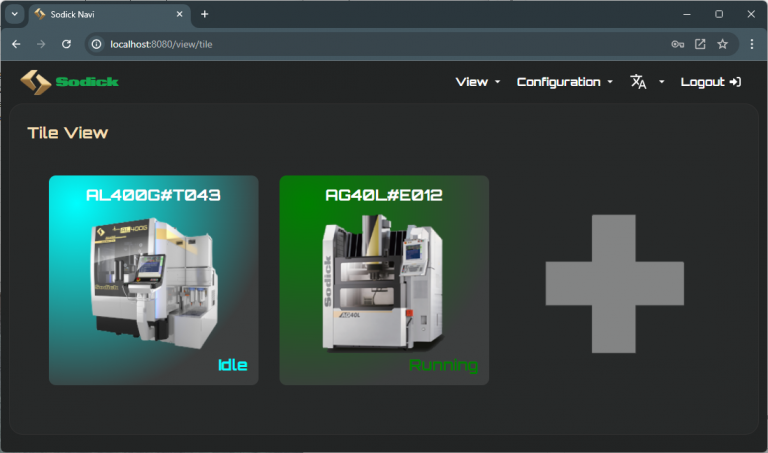Bookmark this page with star icon
Image resolution: width=768 pixels, height=453 pixels.
(722, 44)
